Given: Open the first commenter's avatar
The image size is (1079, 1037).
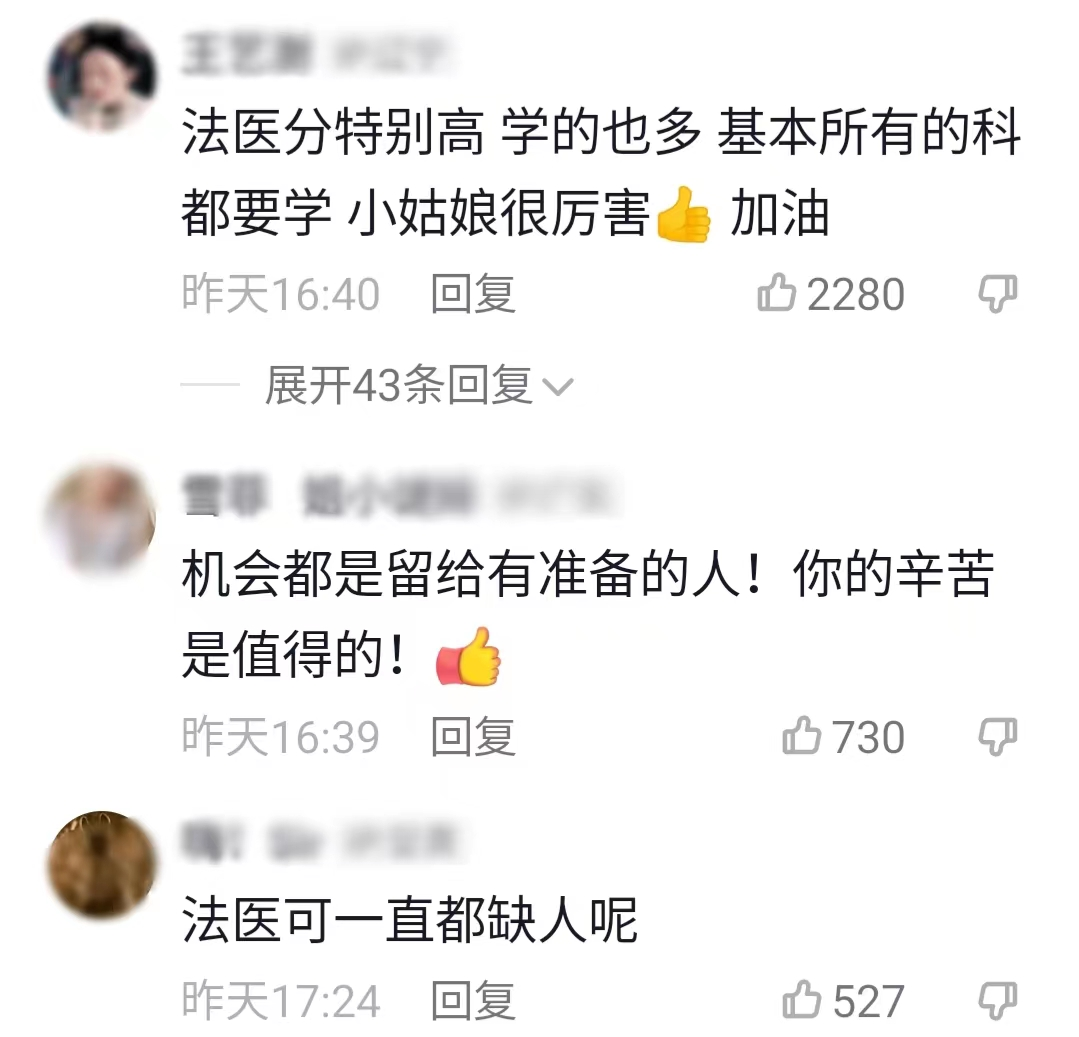Looking at the screenshot, I should [102, 77].
